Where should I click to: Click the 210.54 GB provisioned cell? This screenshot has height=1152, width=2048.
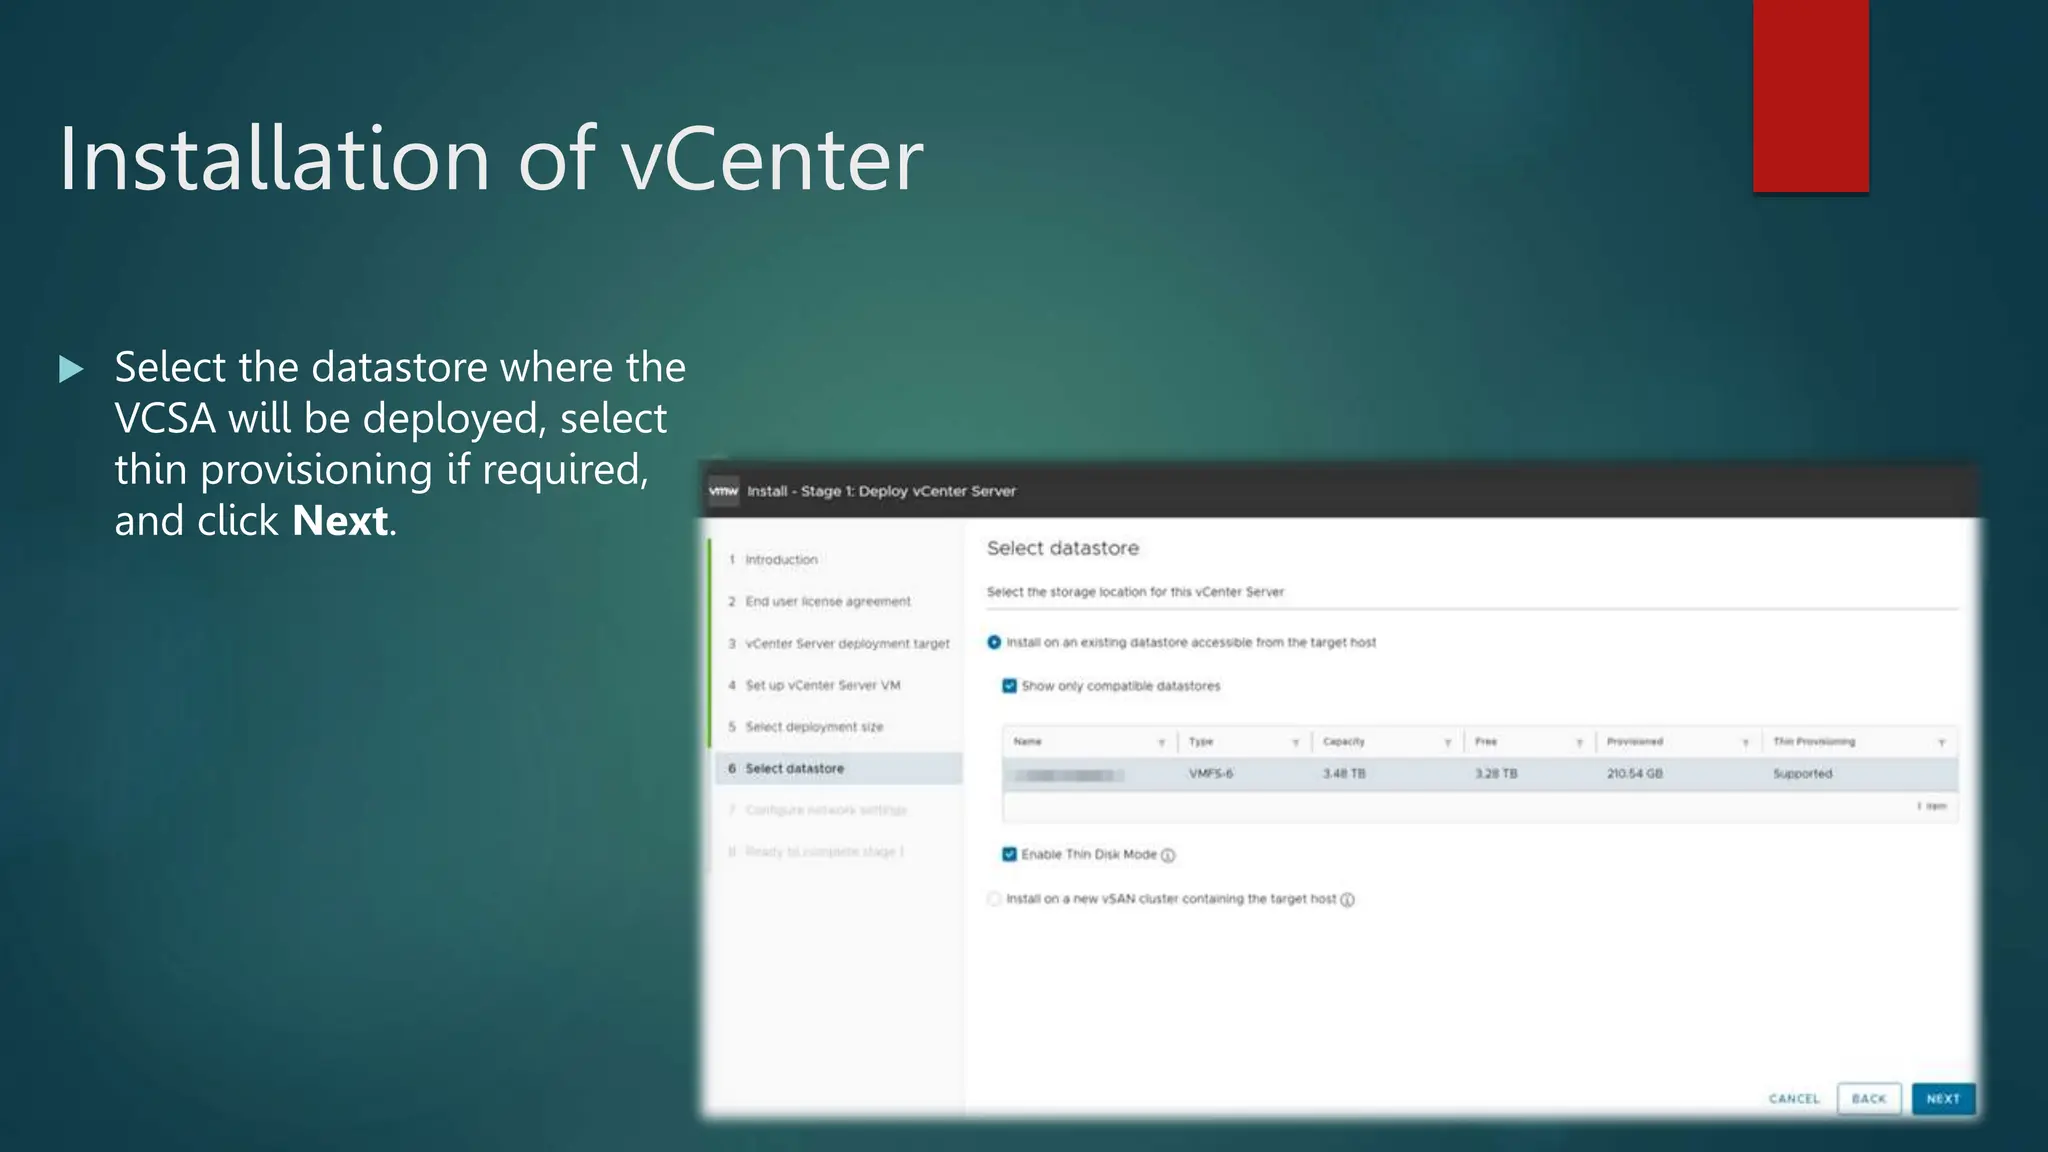tap(1635, 774)
